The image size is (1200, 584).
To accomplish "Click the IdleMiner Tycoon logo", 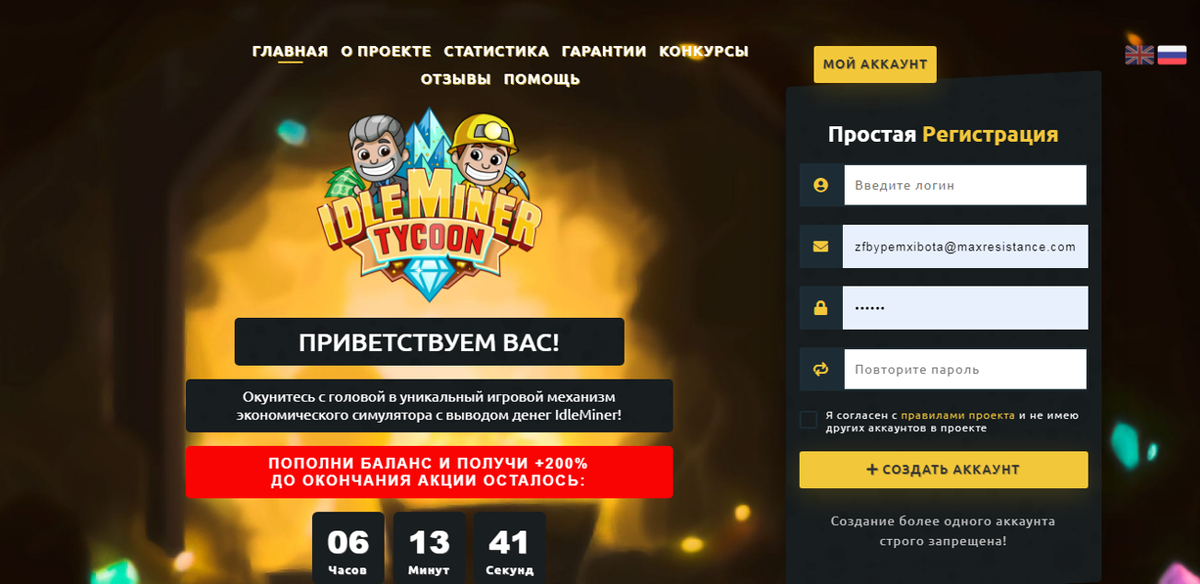I will click(x=429, y=205).
